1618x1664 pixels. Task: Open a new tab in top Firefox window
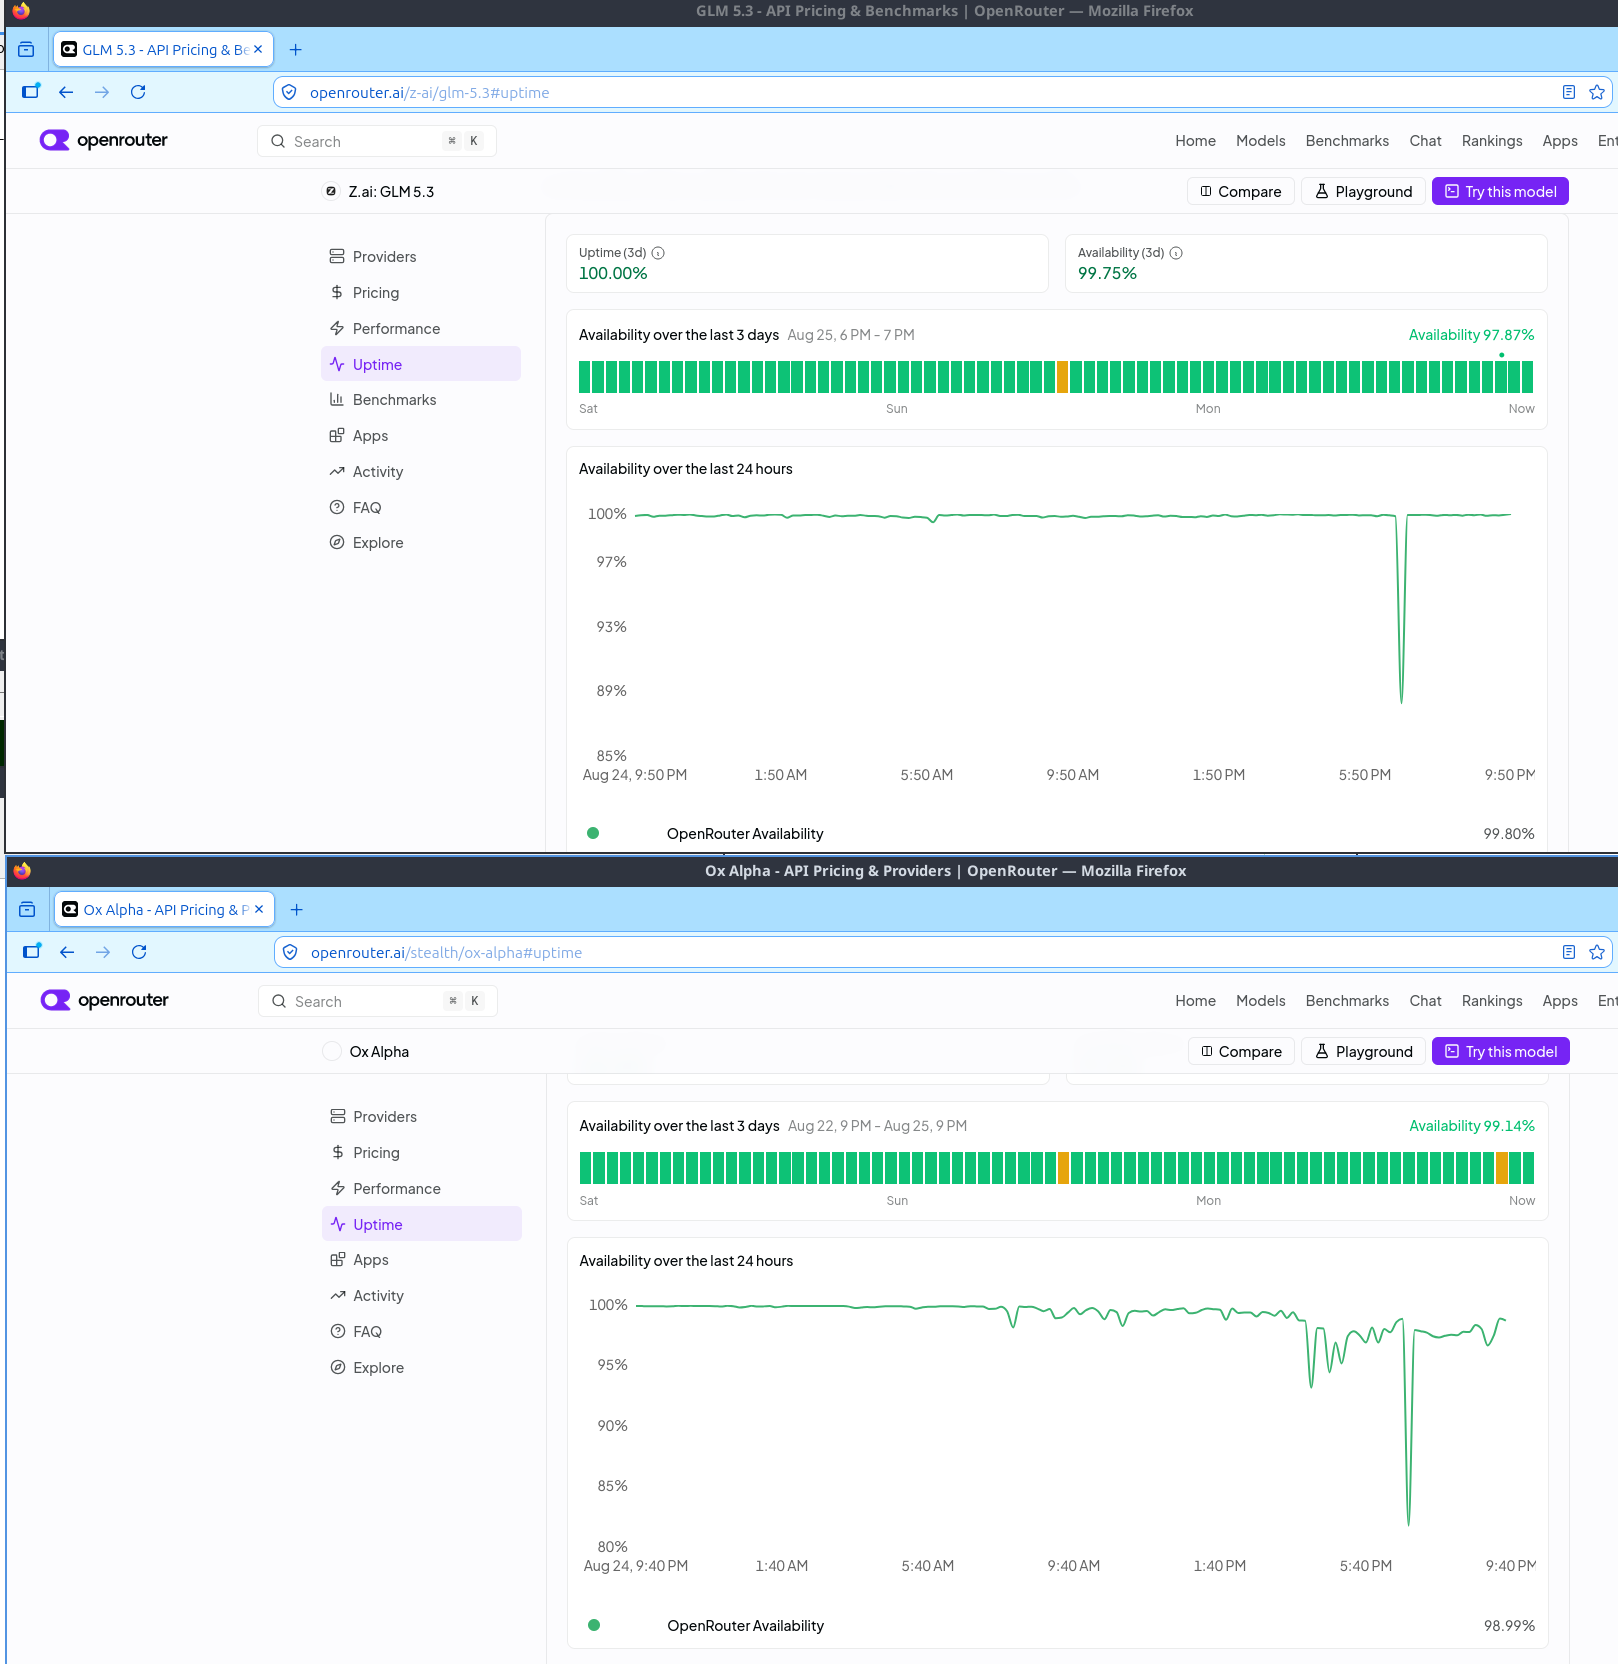pos(295,50)
